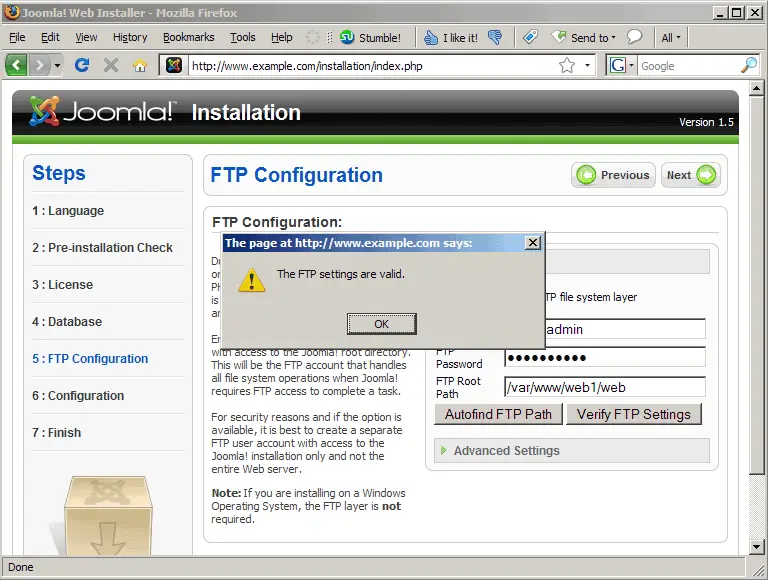Bookmark the page with the star icon
The image size is (768, 580).
pos(567,65)
